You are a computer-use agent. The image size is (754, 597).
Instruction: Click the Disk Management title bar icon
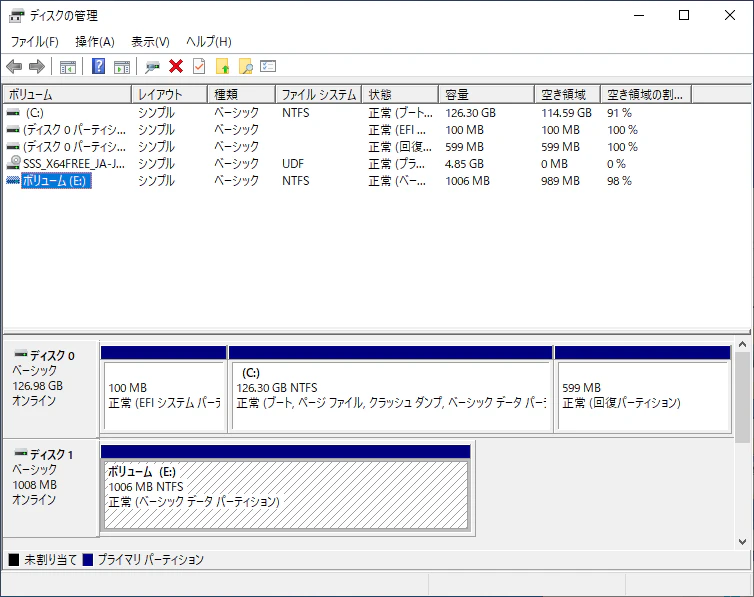click(x=17, y=16)
